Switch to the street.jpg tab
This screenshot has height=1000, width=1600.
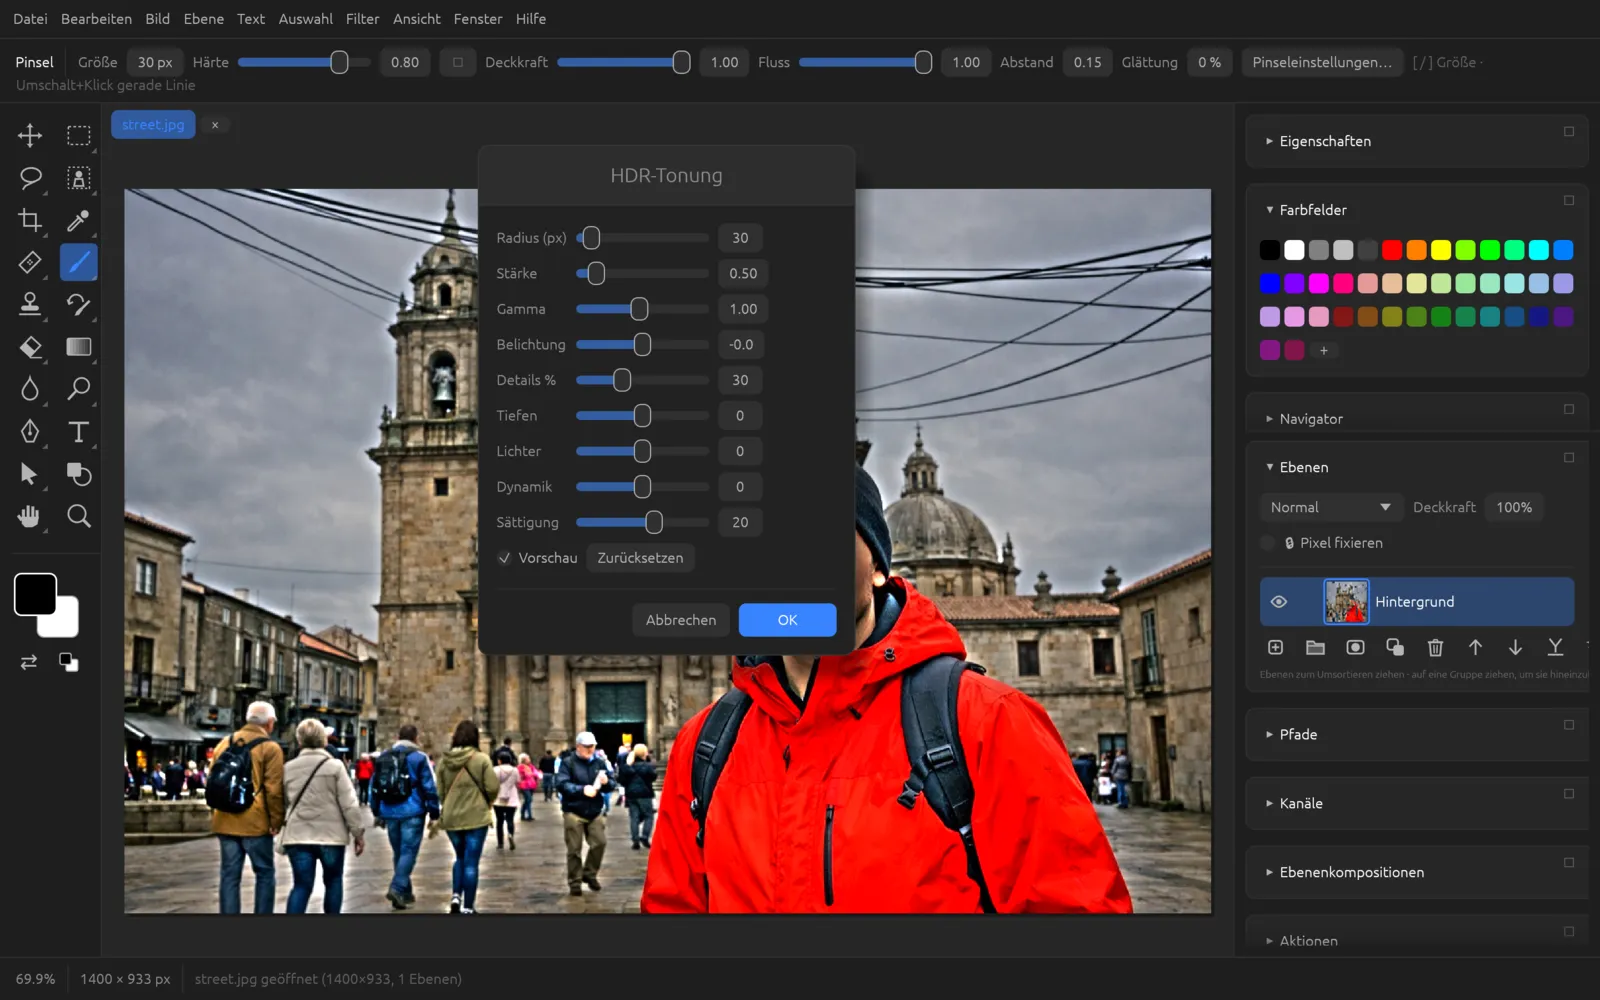153,125
